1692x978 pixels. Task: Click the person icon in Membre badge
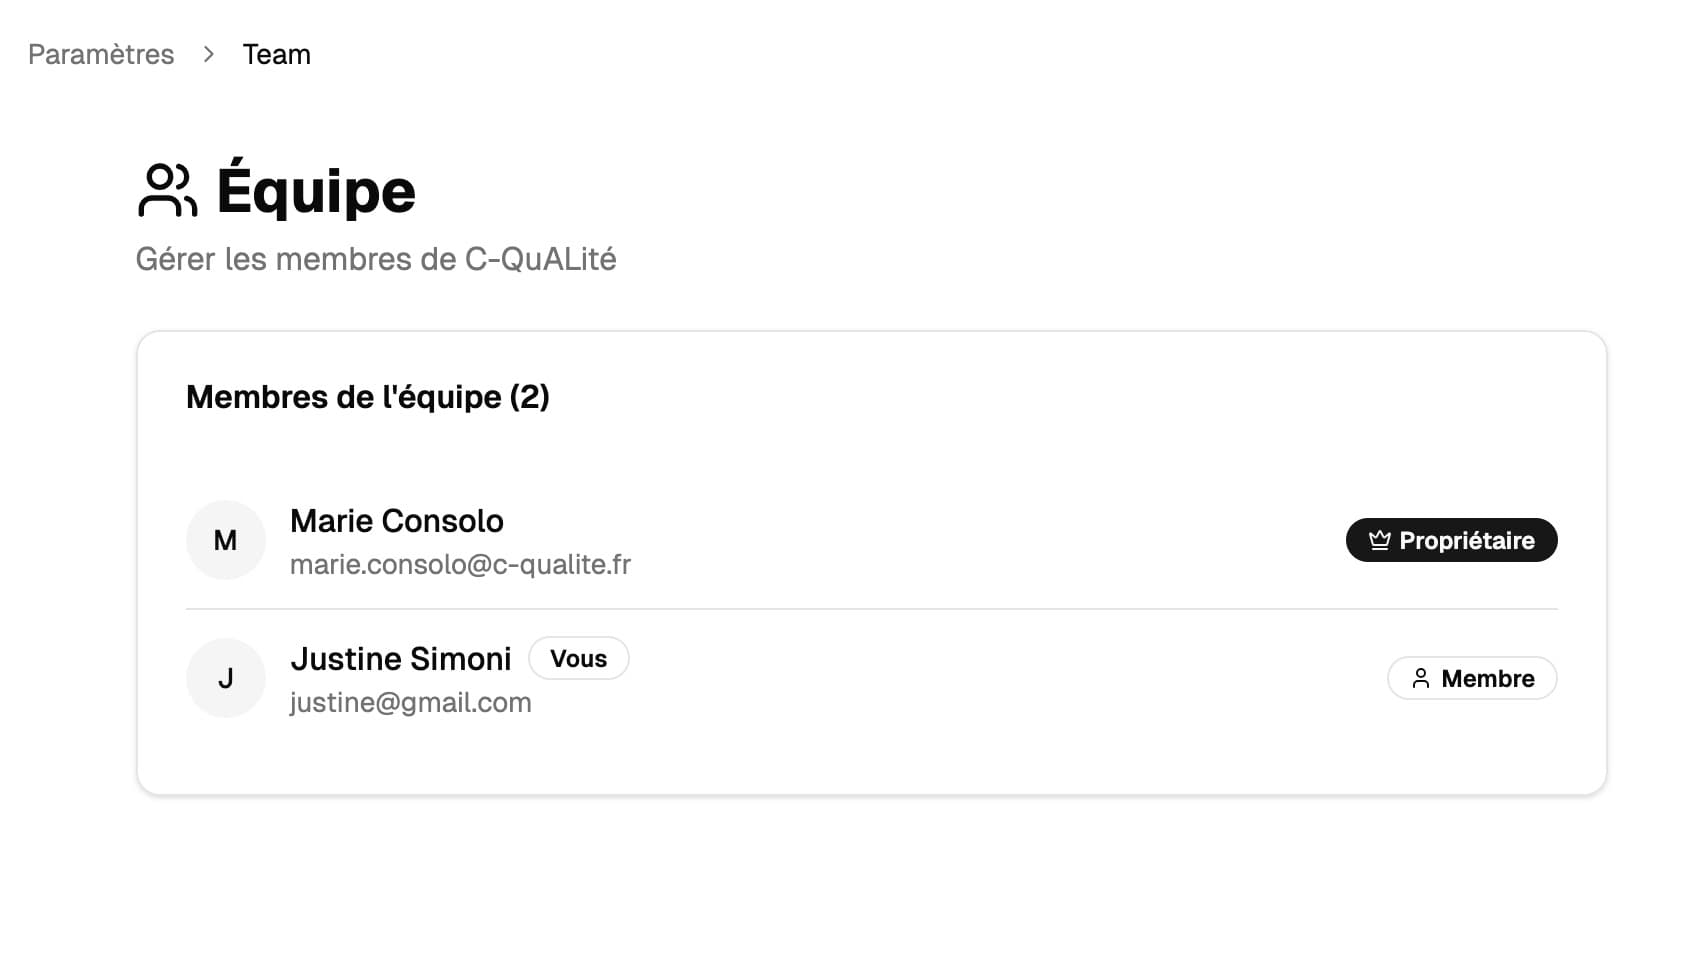1420,679
